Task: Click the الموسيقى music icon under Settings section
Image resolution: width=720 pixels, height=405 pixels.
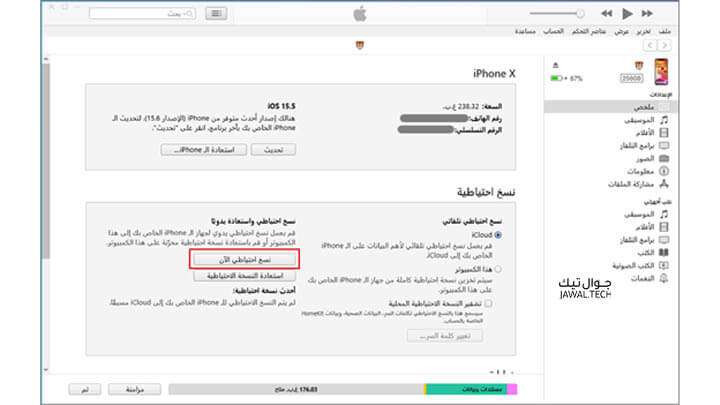Action: pos(664,120)
